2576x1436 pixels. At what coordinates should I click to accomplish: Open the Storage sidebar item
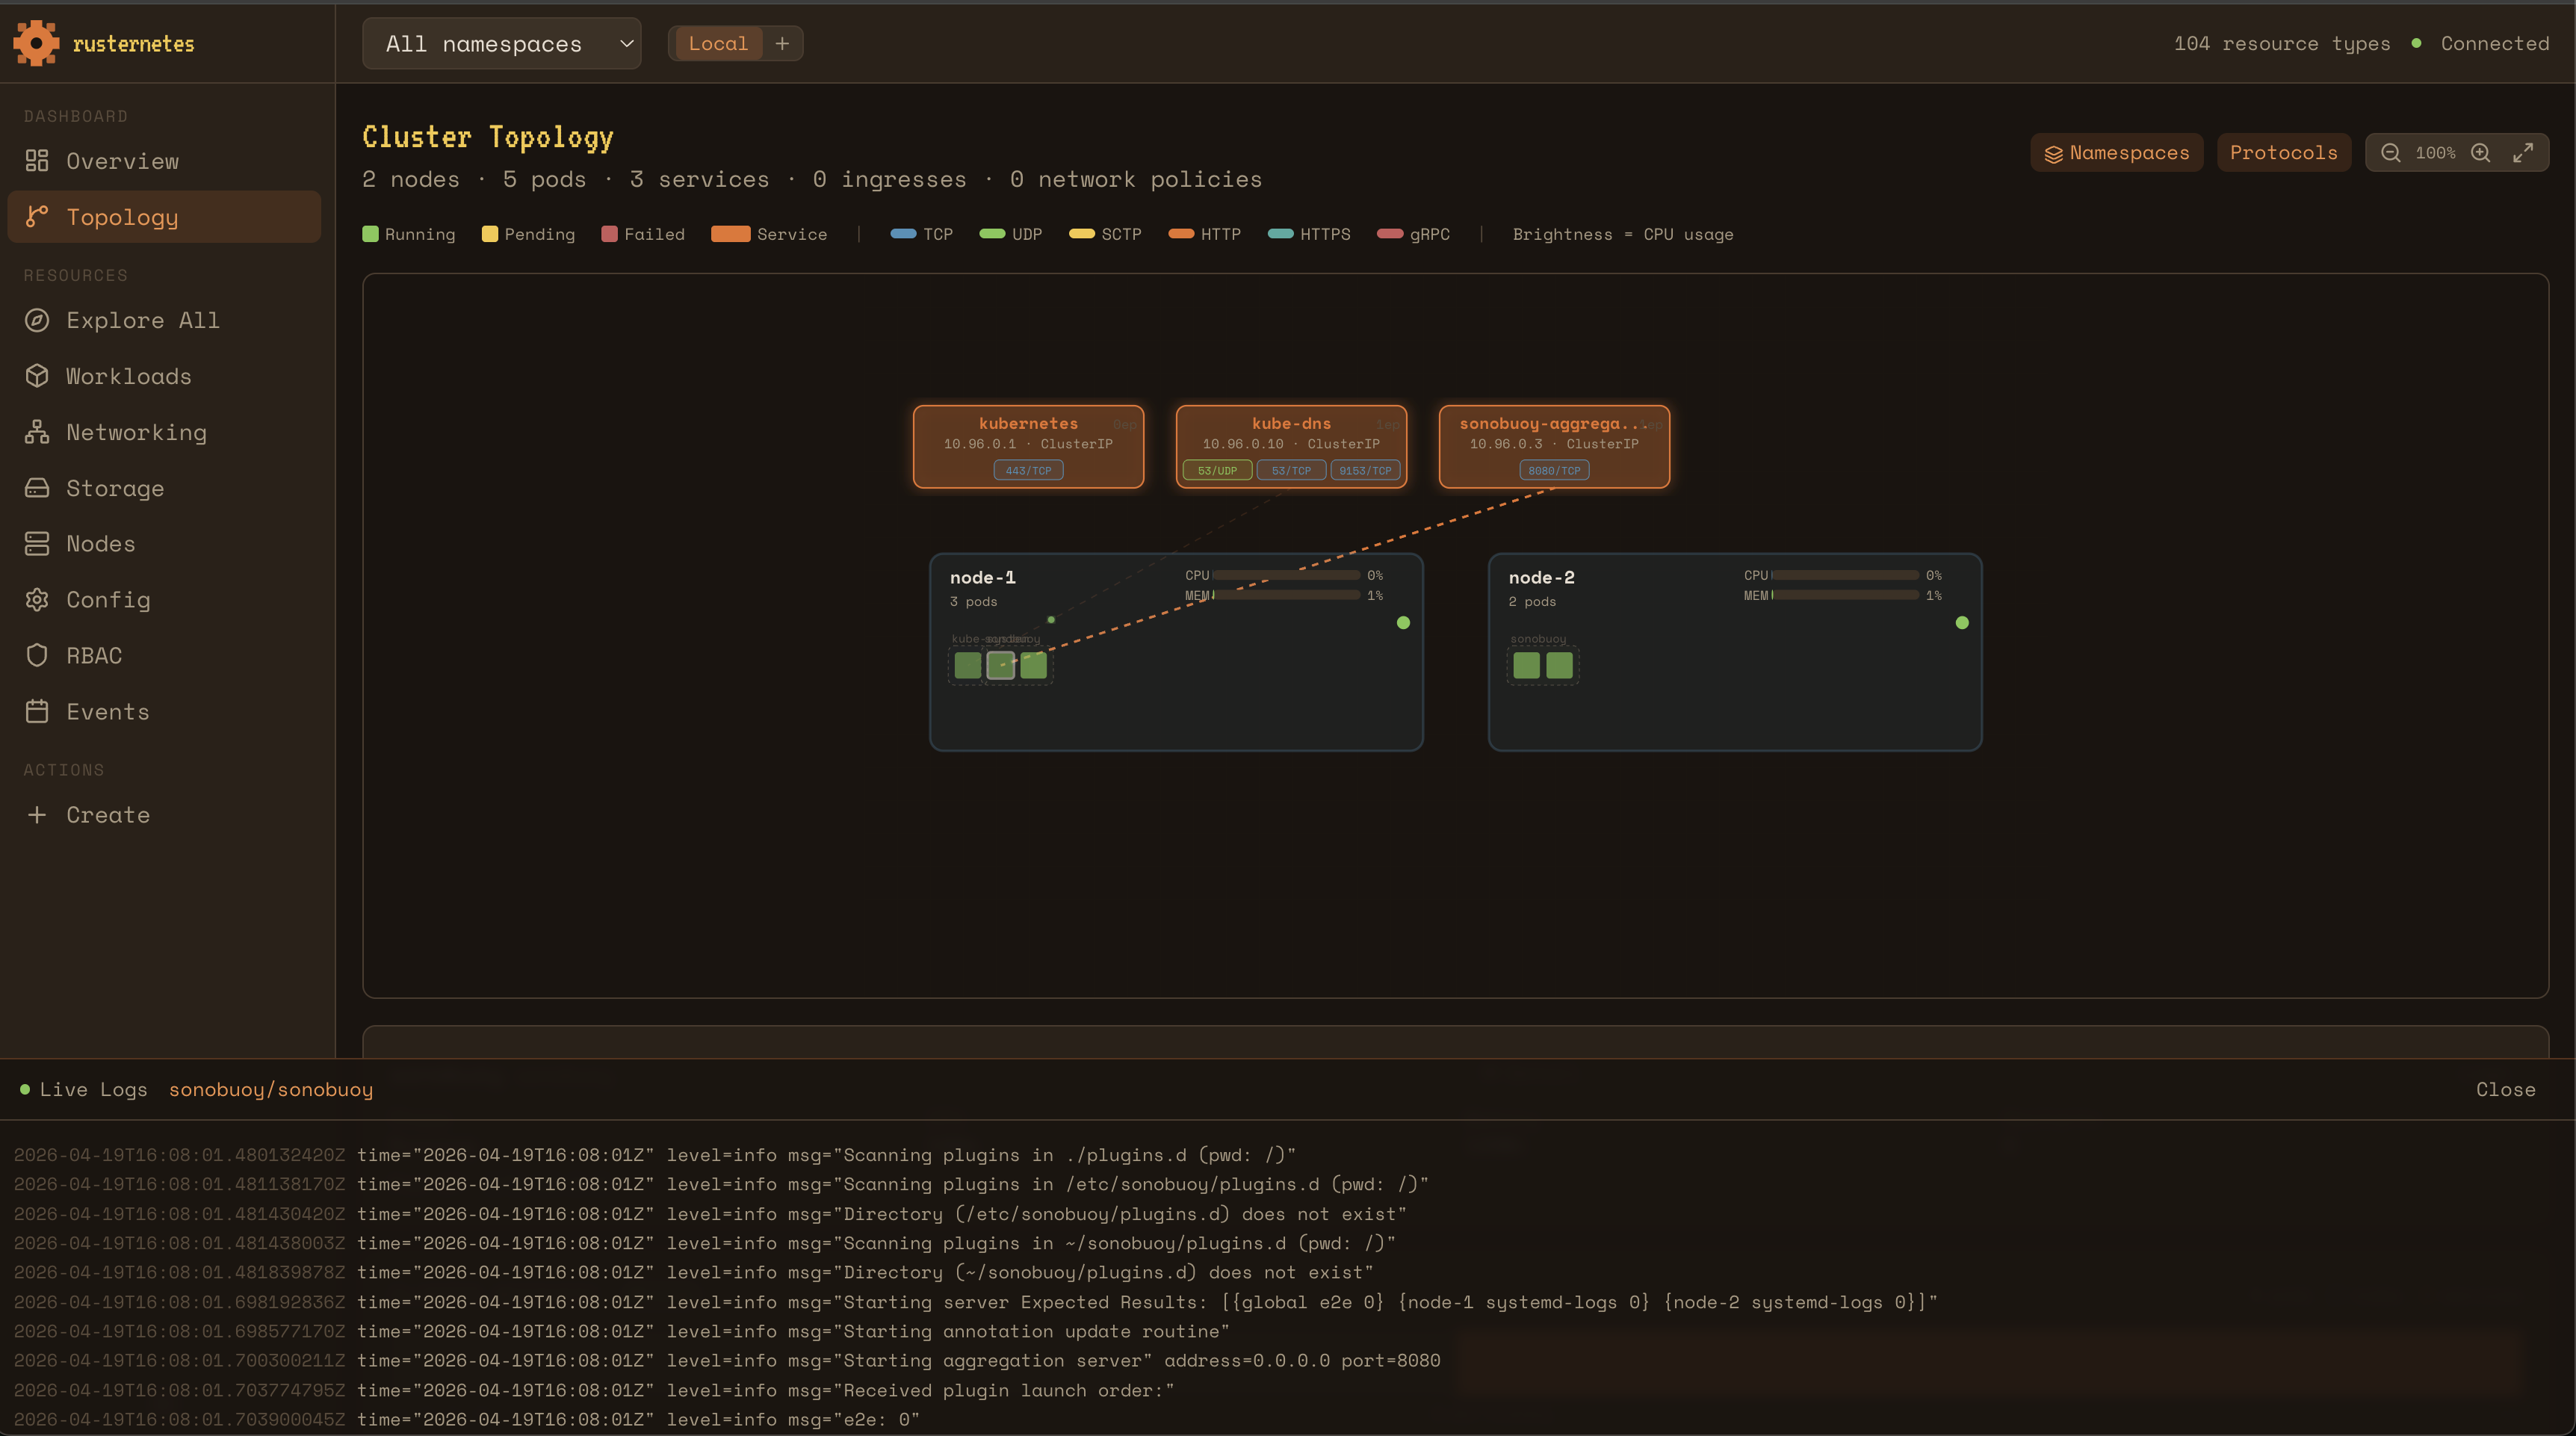(115, 489)
